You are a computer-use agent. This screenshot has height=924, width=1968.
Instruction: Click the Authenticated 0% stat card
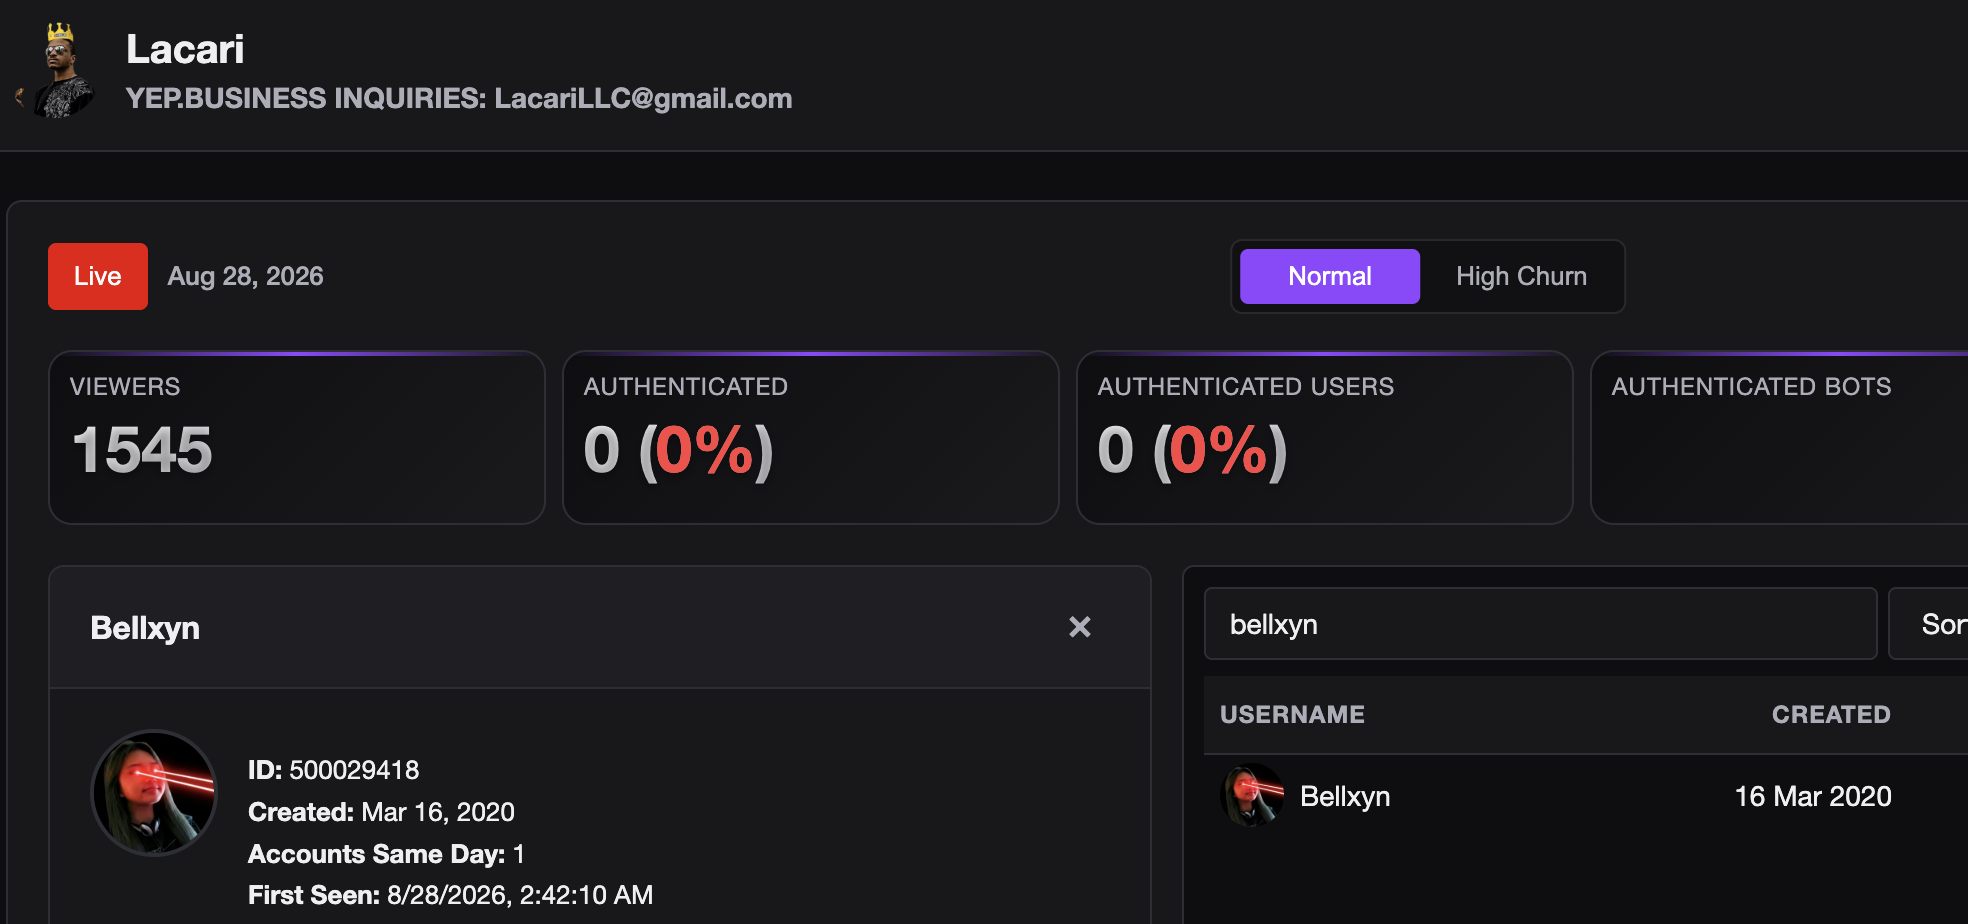pyautogui.click(x=811, y=437)
